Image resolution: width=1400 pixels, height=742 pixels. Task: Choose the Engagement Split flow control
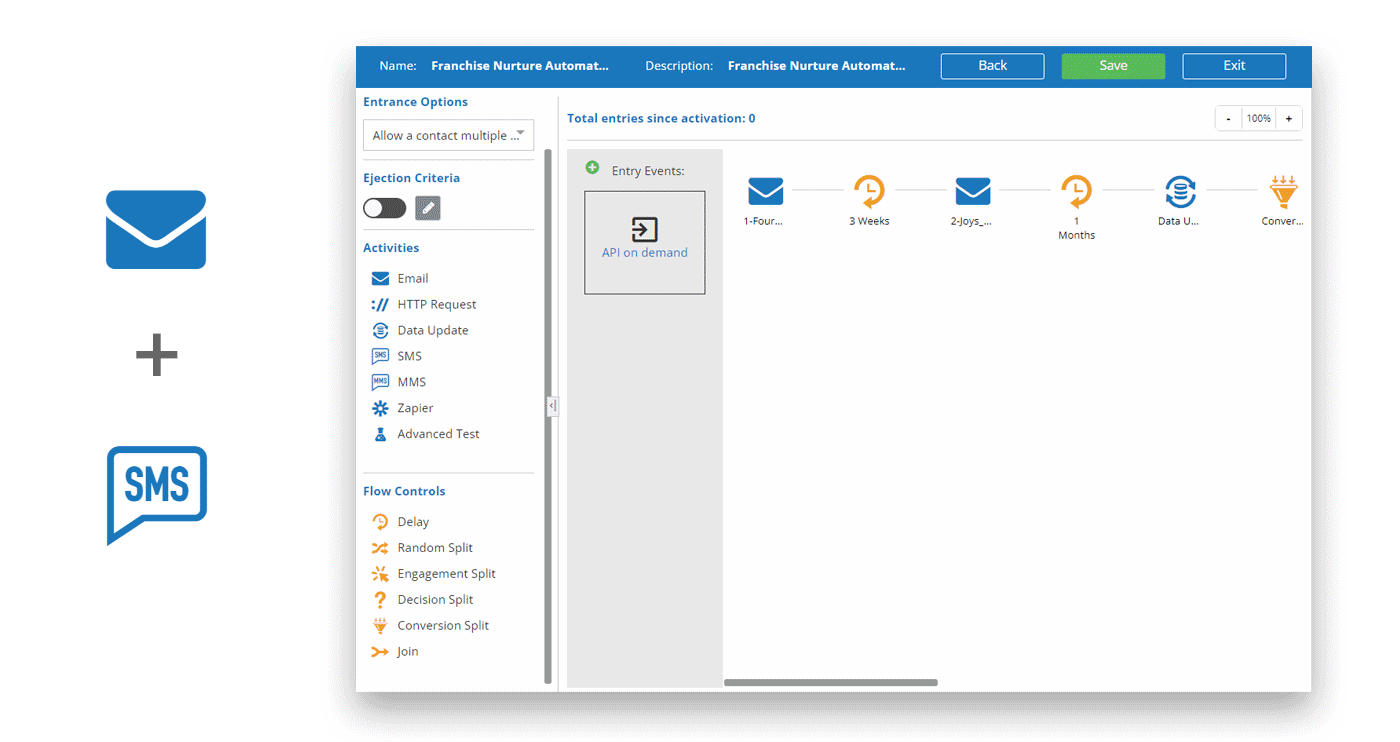[x=446, y=574]
